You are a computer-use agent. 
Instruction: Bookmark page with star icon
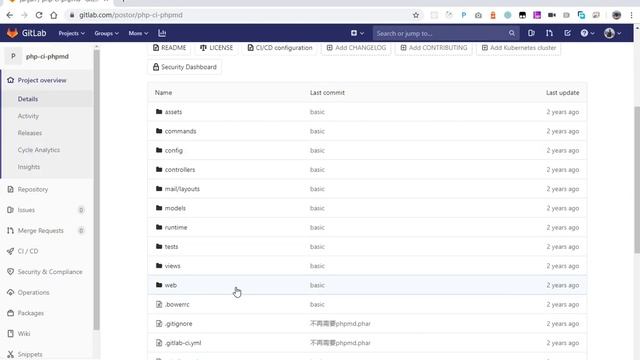coord(416,15)
